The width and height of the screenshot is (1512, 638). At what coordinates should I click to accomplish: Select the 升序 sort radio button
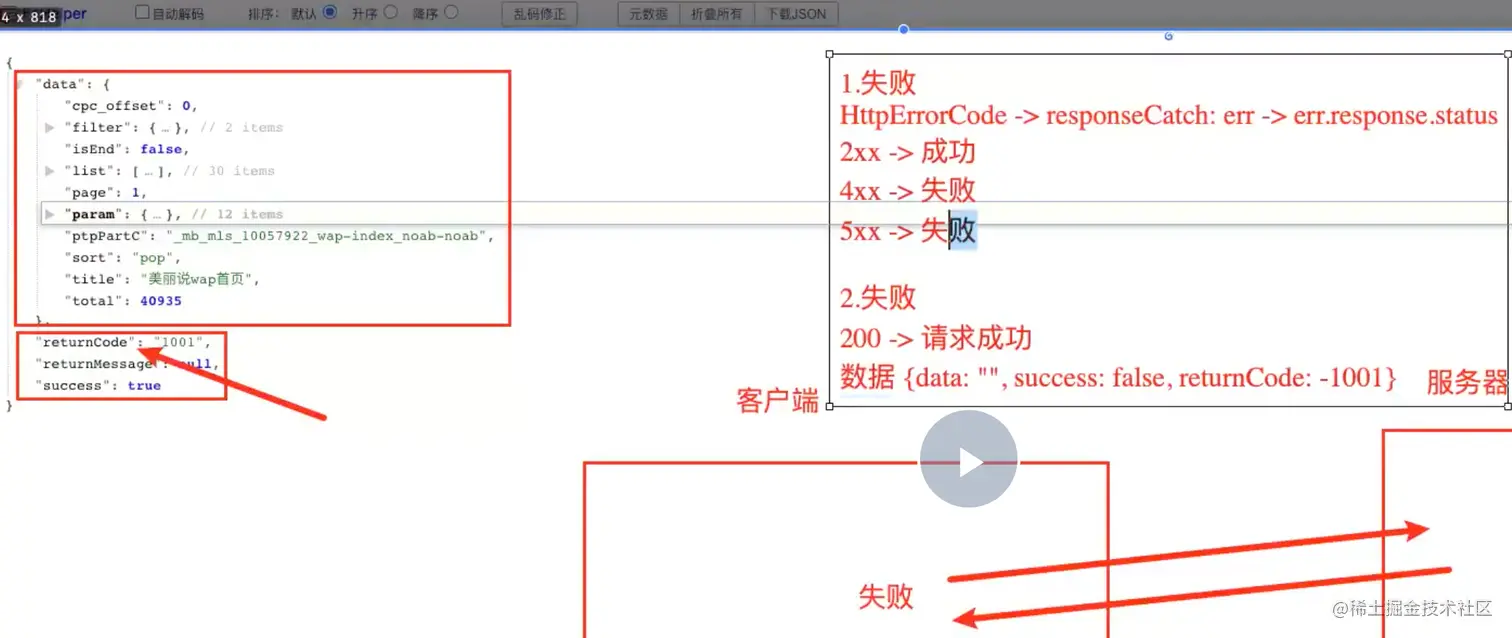pyautogui.click(x=390, y=13)
